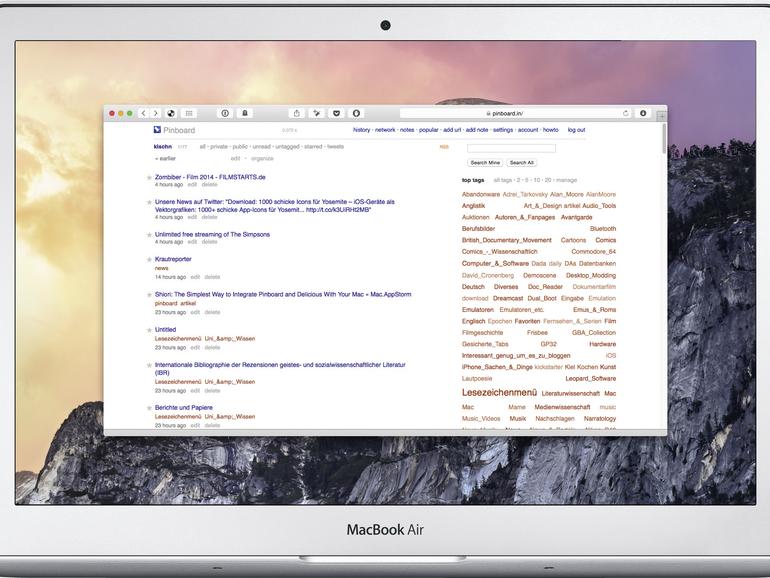Star the Unlimited free streaming of The Simpsons bookmark

pos(149,235)
